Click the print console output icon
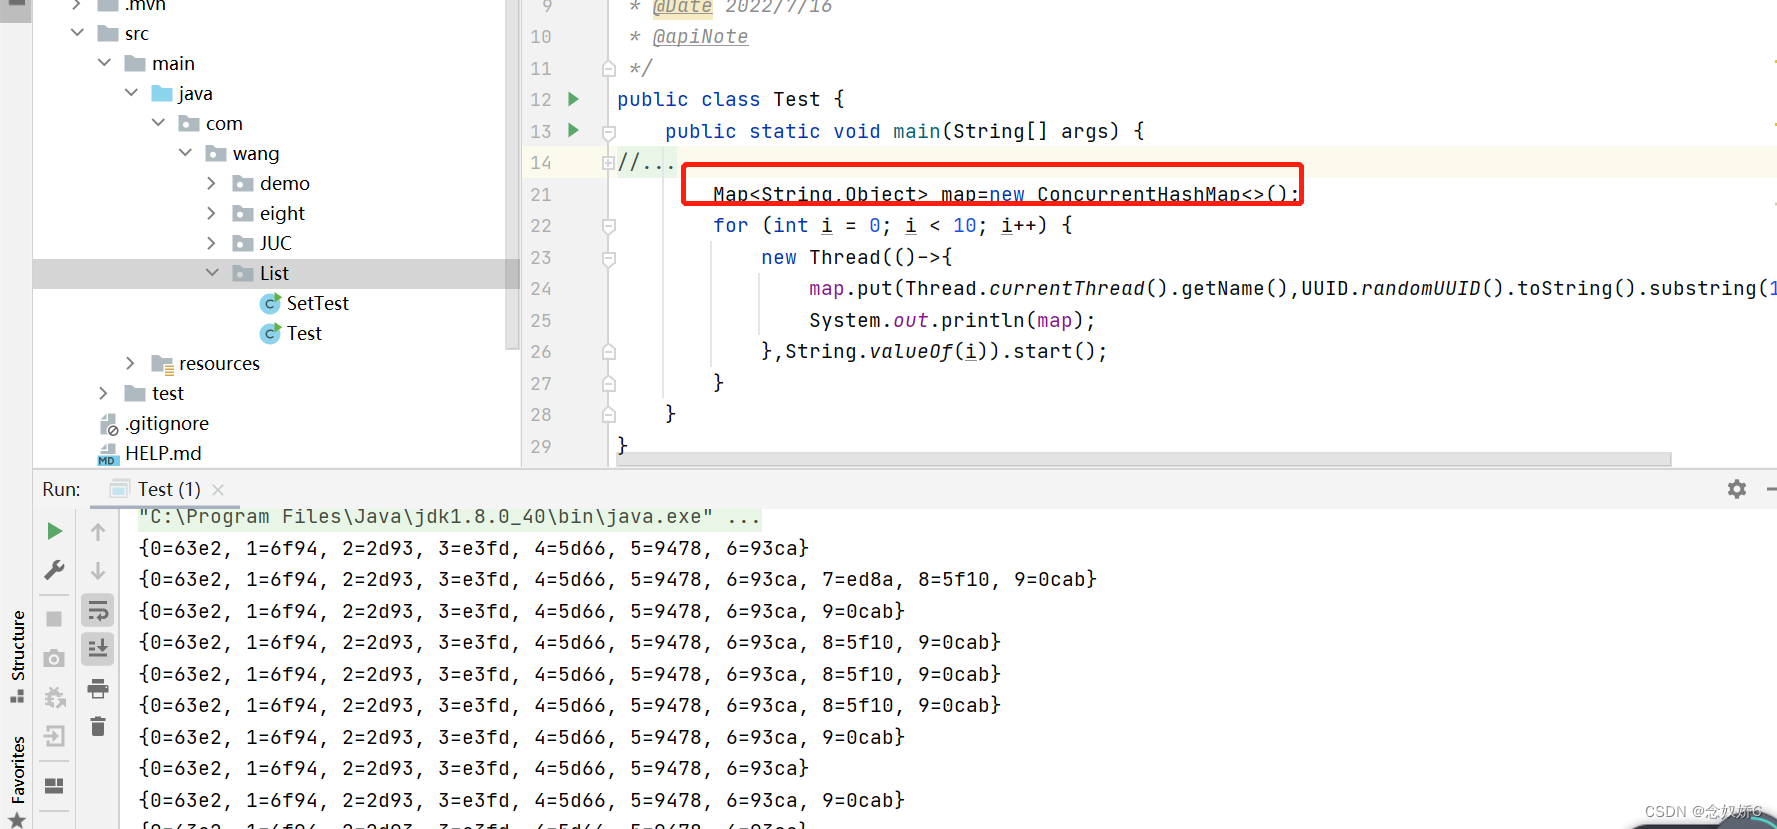 click(x=98, y=688)
